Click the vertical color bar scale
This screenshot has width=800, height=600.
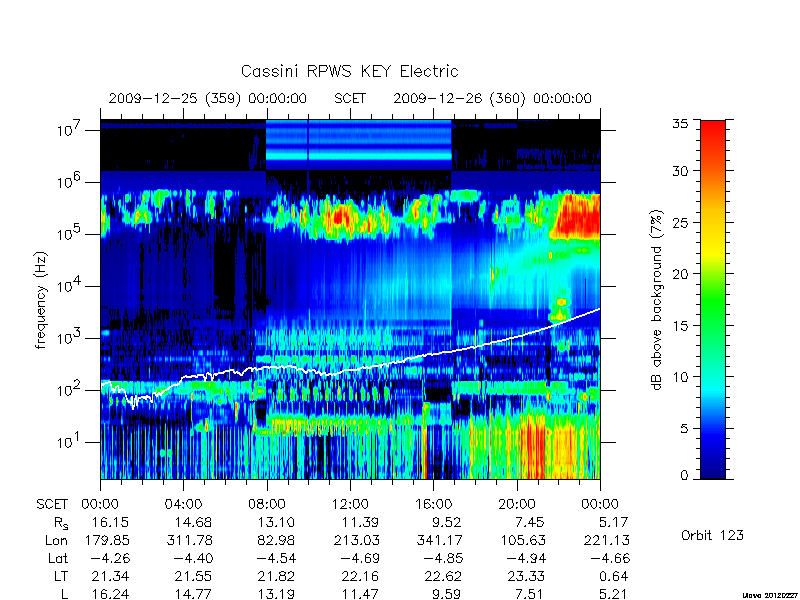coord(713,299)
